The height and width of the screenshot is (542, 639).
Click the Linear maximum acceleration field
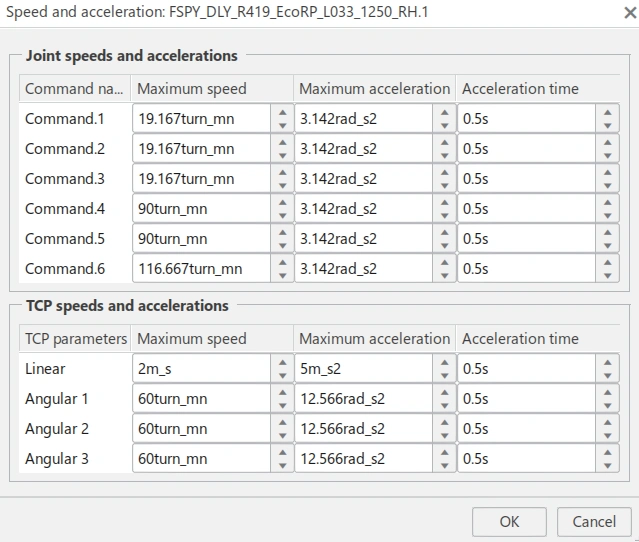(x=362, y=369)
